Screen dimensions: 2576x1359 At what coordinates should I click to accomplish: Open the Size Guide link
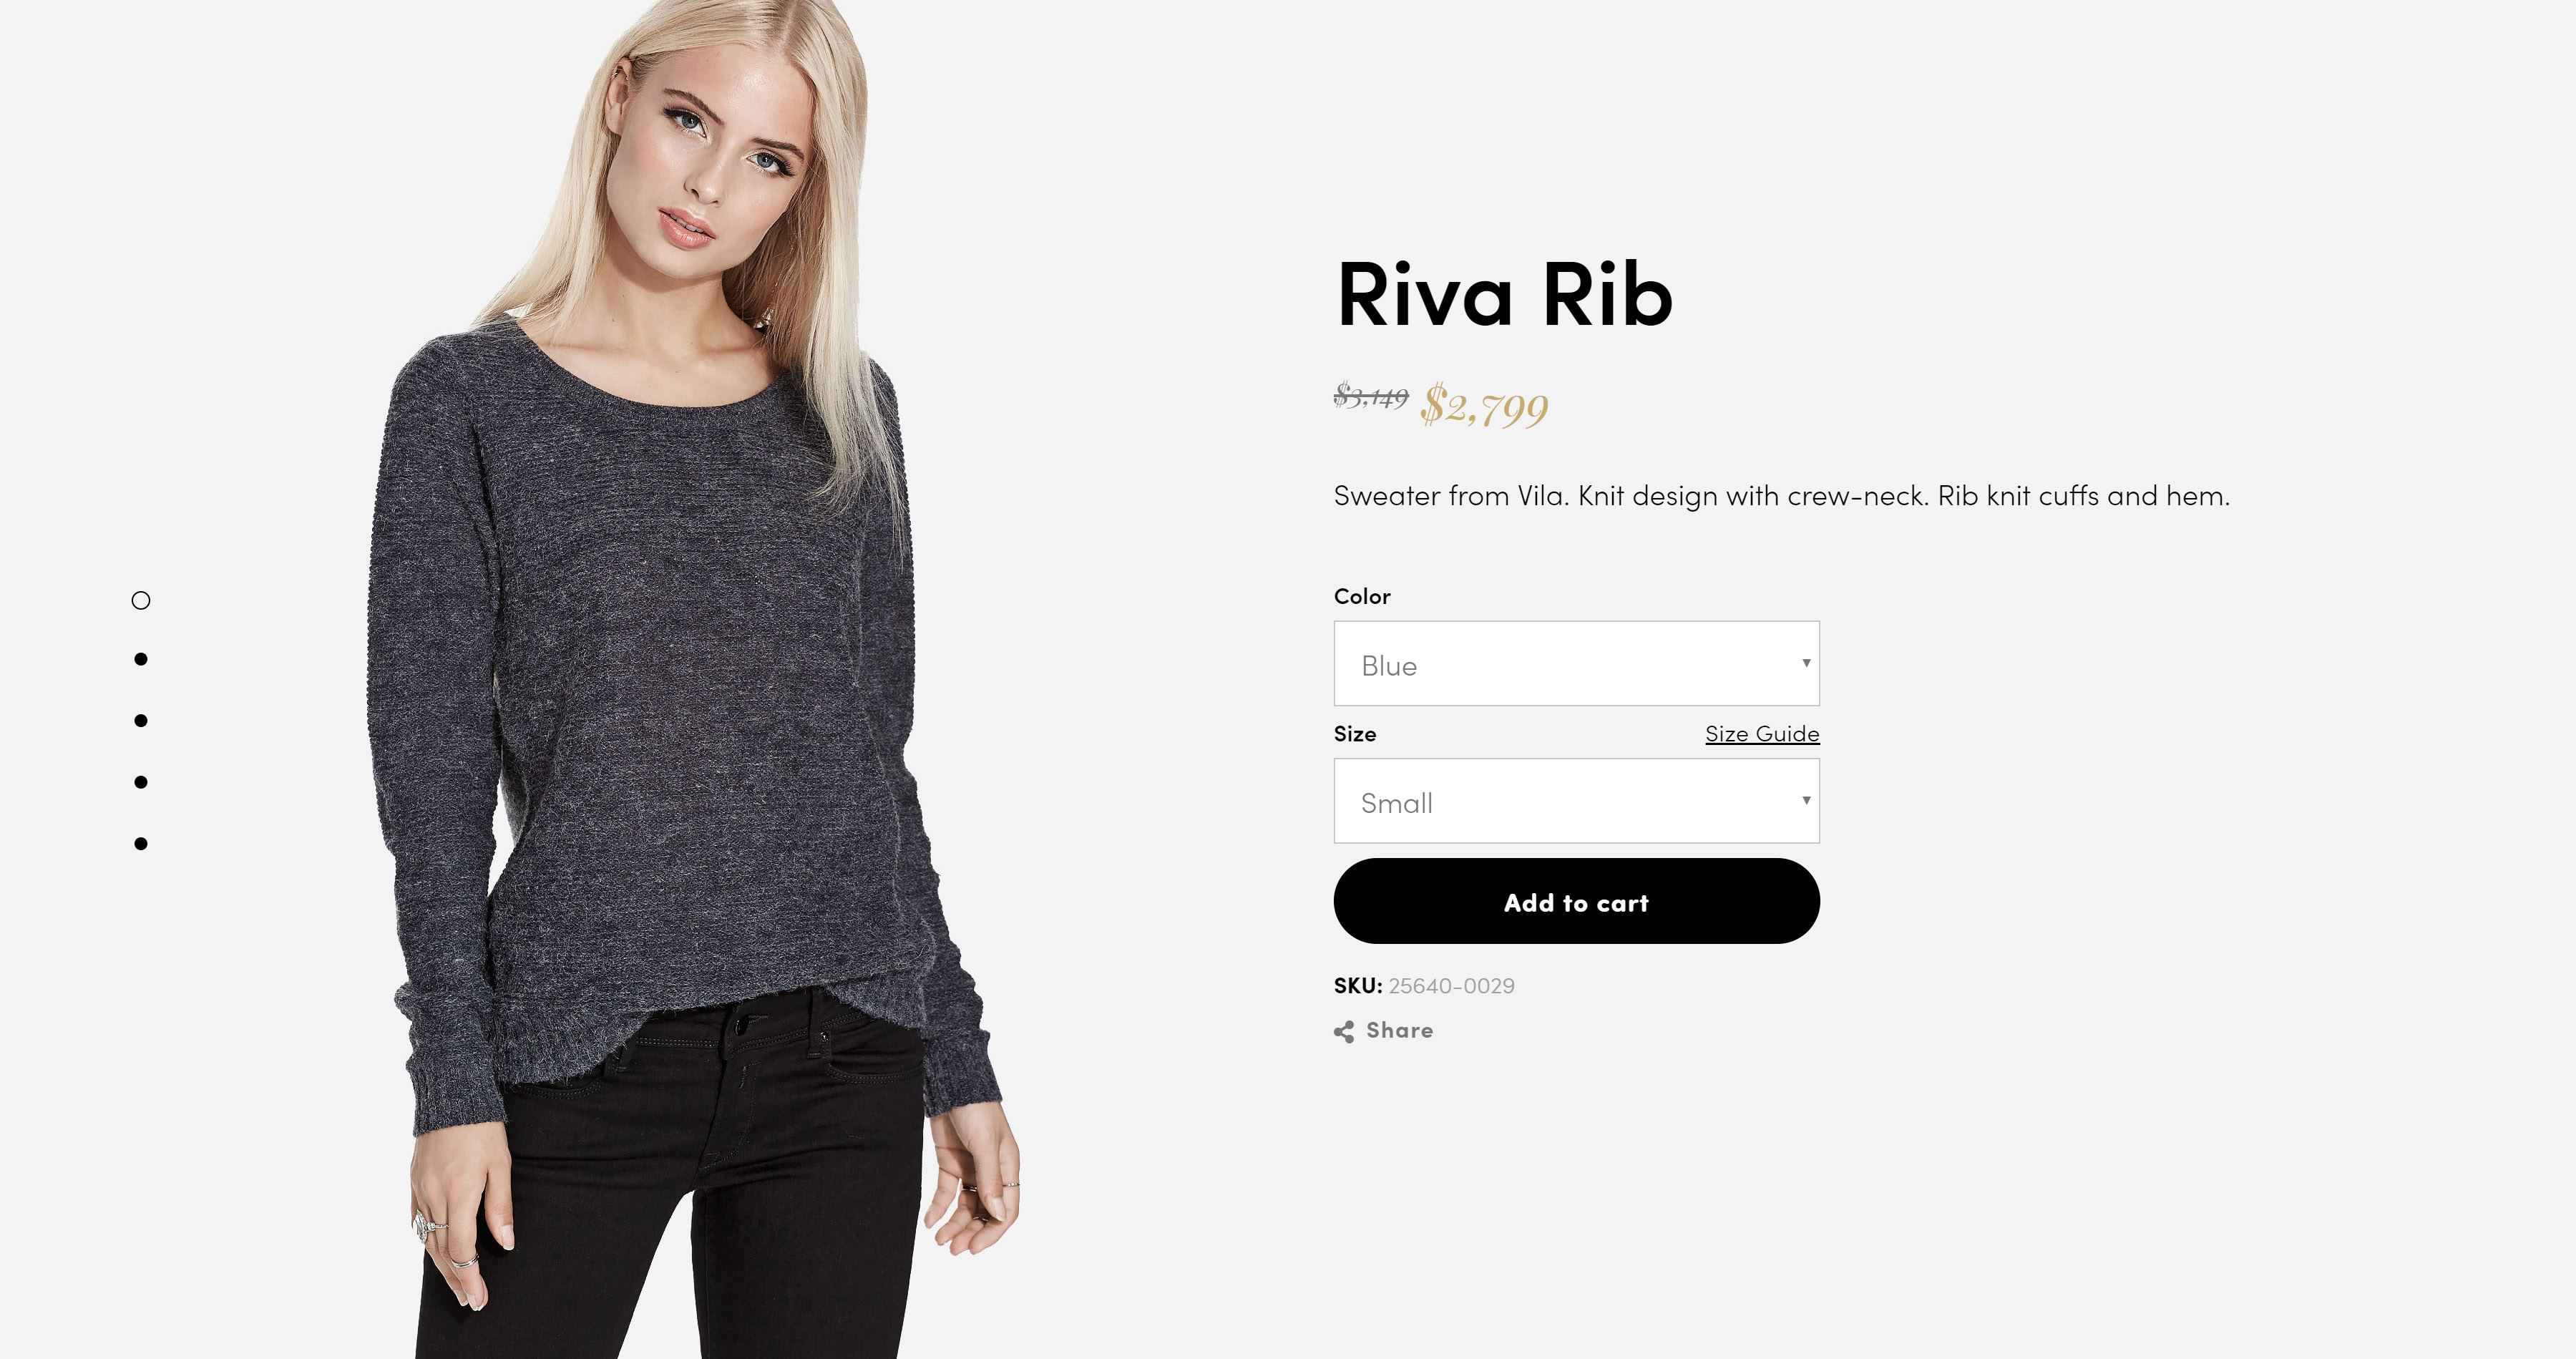pos(1762,734)
